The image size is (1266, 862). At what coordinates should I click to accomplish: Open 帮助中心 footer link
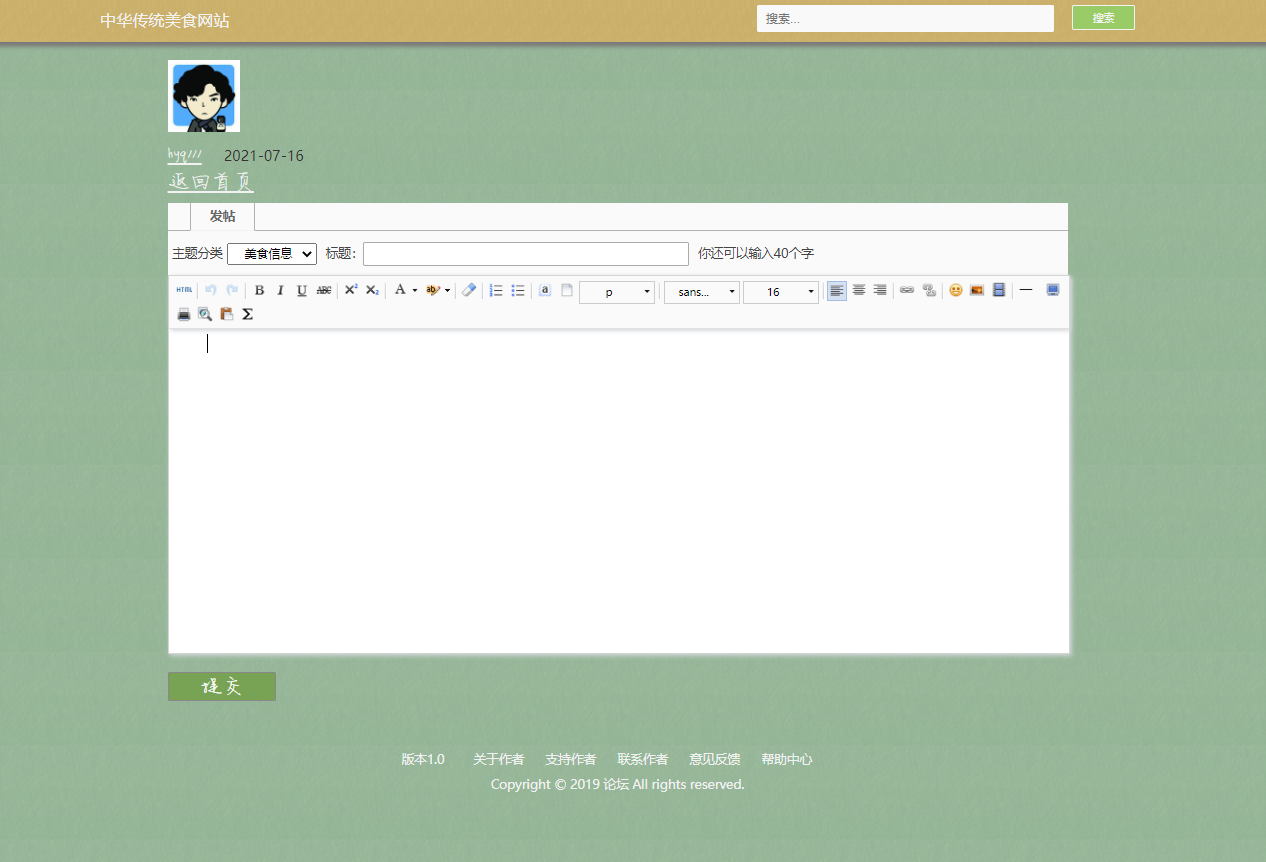(x=787, y=760)
